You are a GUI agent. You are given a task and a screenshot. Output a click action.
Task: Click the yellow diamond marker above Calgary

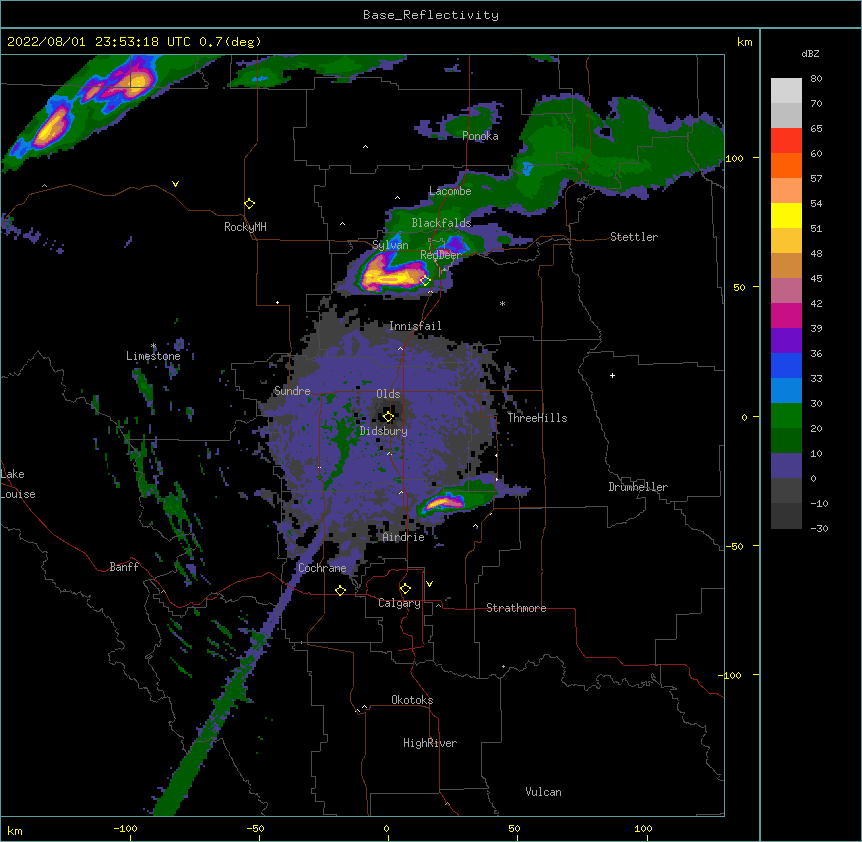(405, 589)
